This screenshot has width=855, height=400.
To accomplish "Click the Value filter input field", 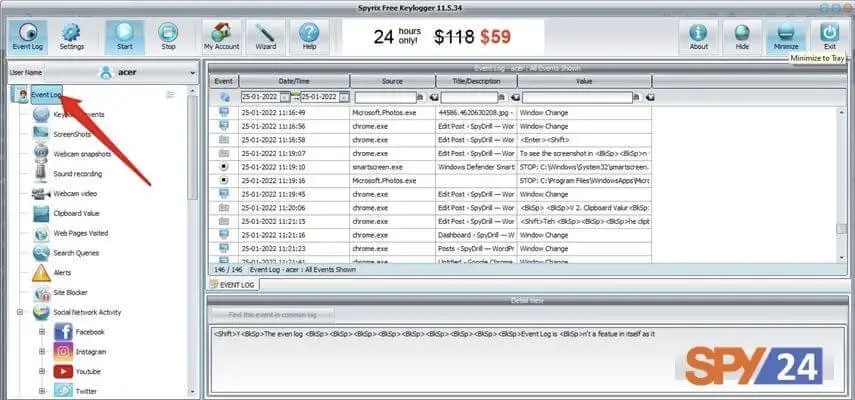I will point(577,97).
